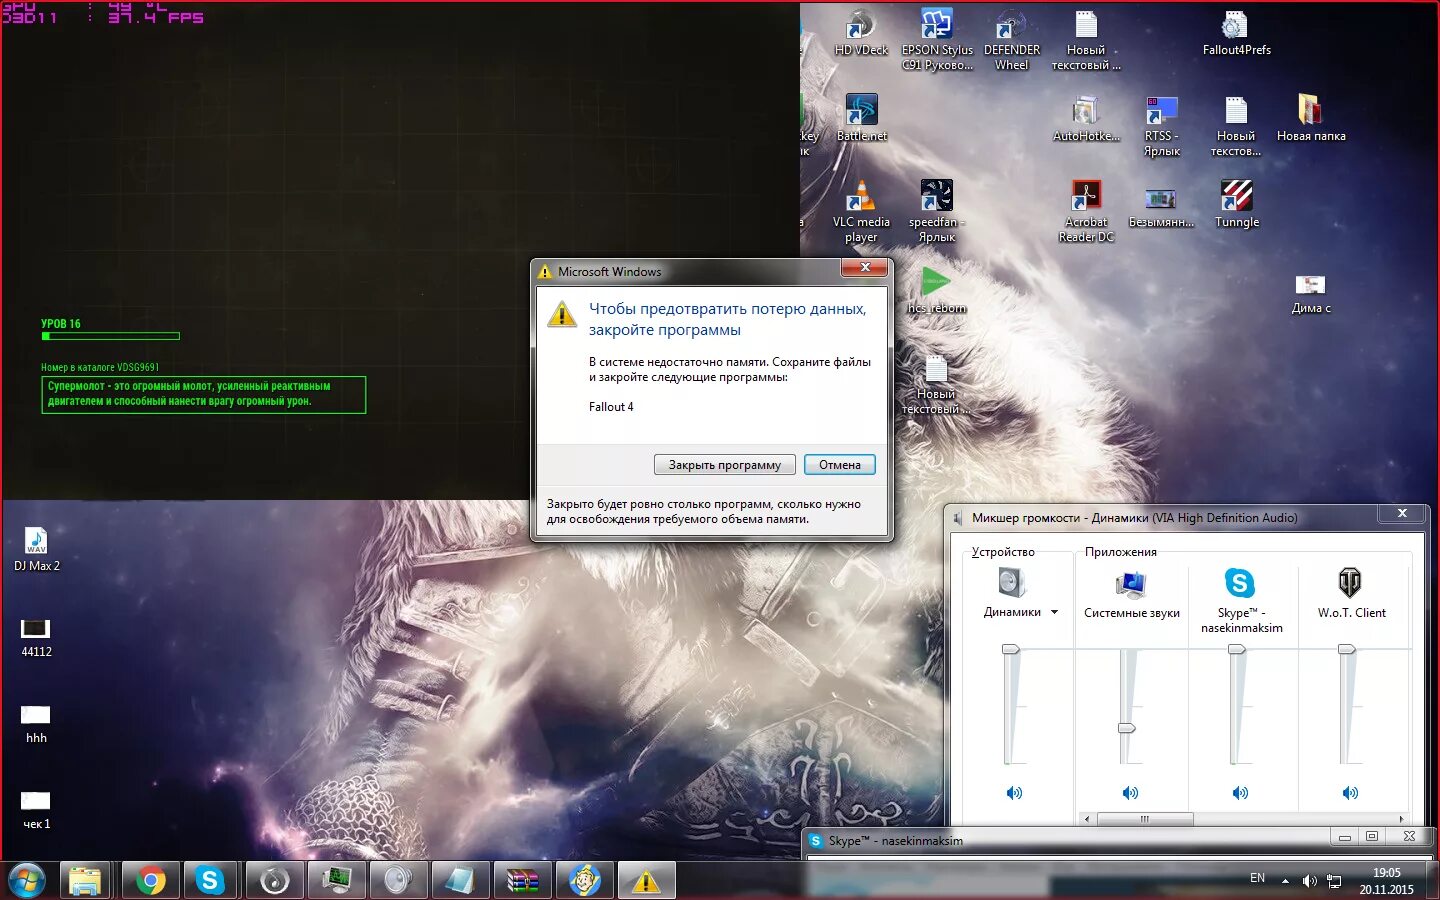This screenshot has width=1440, height=900.
Task: Select the speedfan shortcut icon
Action: point(937,212)
